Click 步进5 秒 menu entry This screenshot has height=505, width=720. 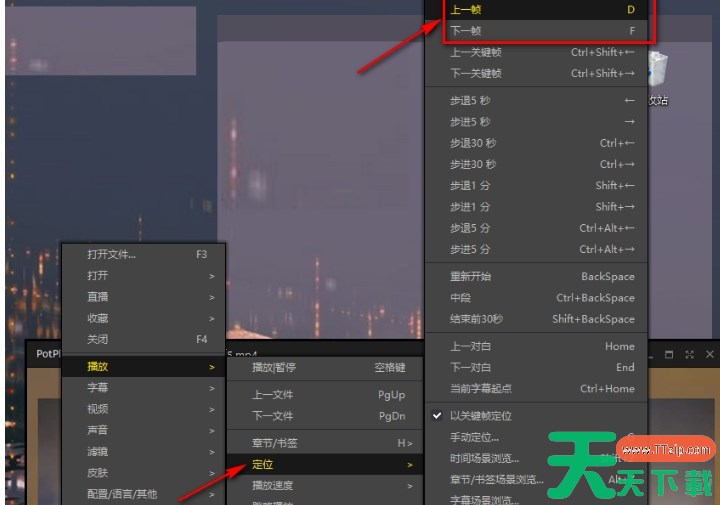click(536, 122)
